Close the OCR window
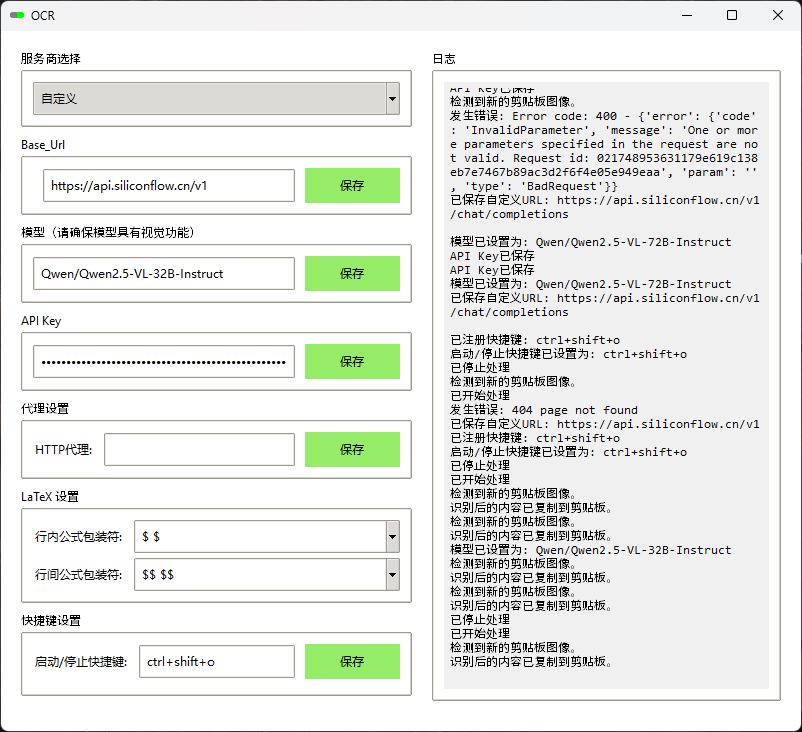 point(778,15)
